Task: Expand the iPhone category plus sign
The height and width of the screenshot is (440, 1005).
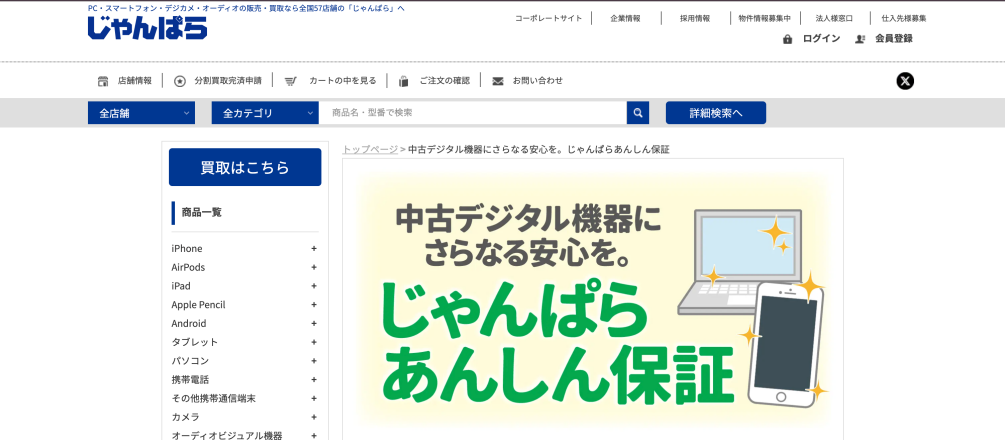Action: [x=313, y=249]
